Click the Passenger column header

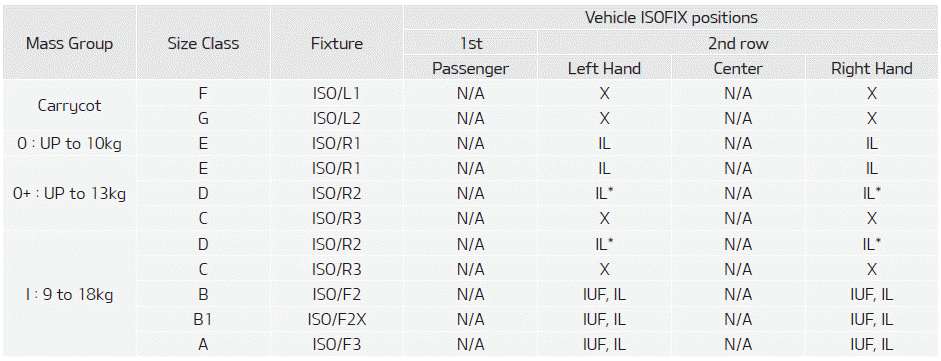[470, 68]
